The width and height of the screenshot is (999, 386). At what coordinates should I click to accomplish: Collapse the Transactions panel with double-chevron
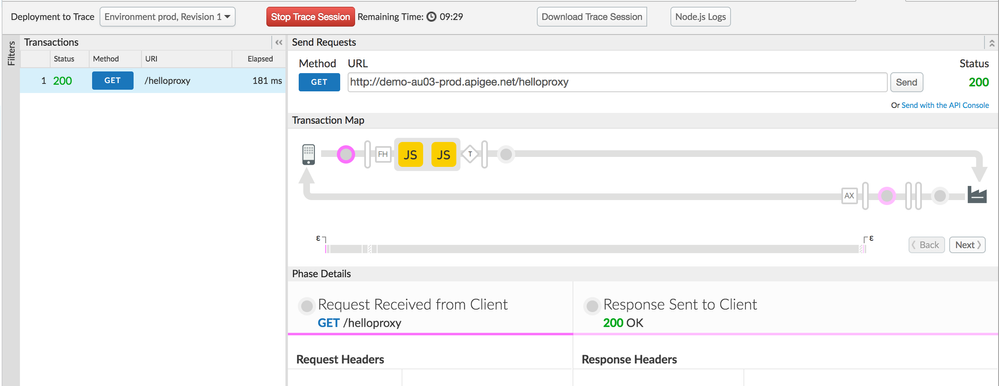278,43
